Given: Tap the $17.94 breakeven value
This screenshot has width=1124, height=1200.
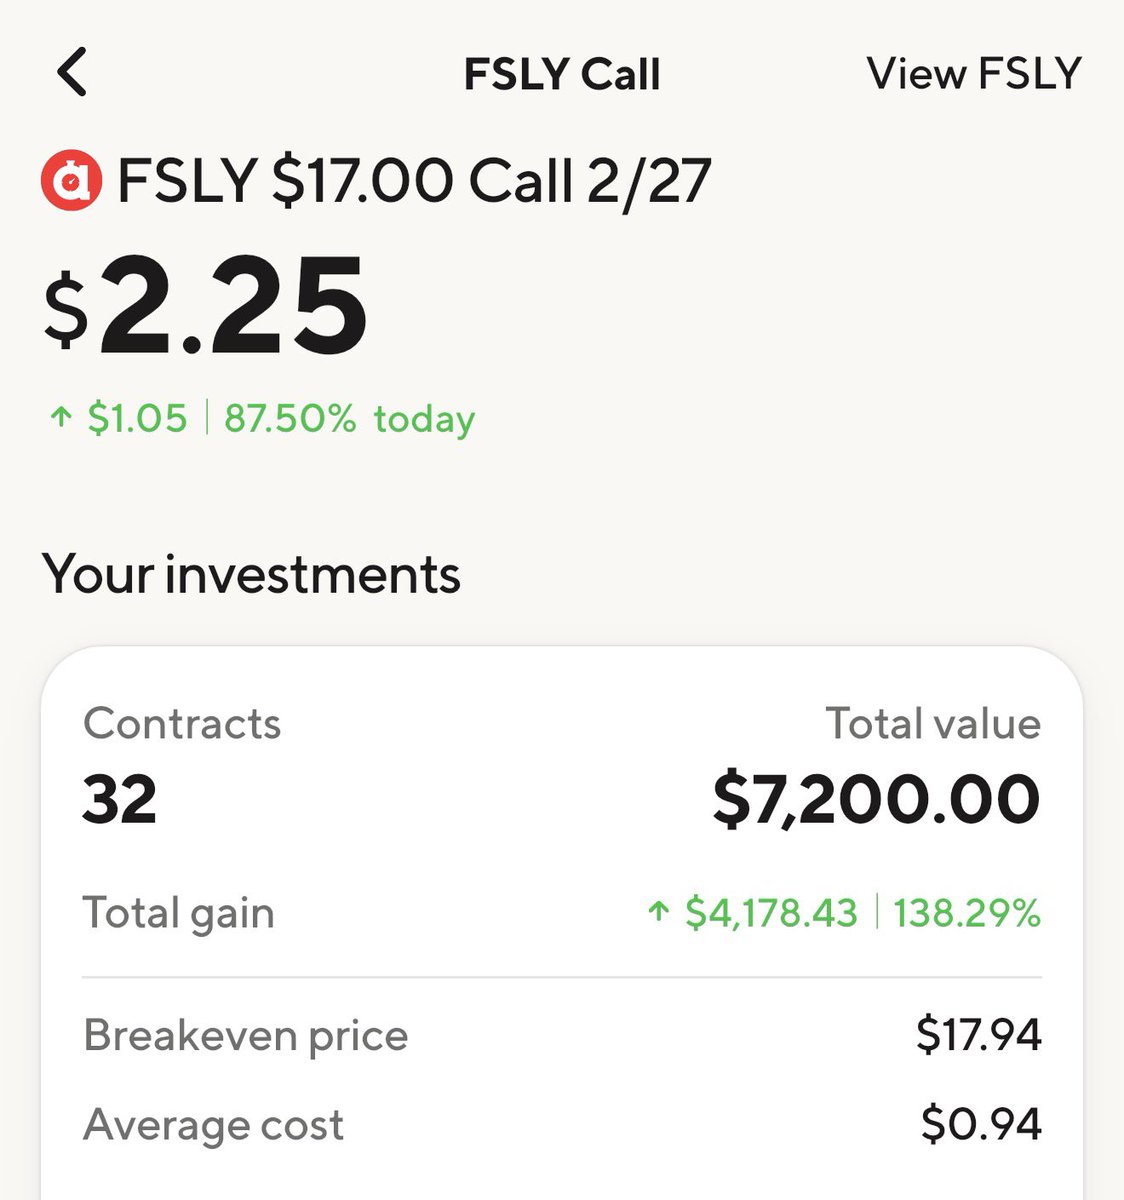Looking at the screenshot, I should click(x=979, y=1035).
